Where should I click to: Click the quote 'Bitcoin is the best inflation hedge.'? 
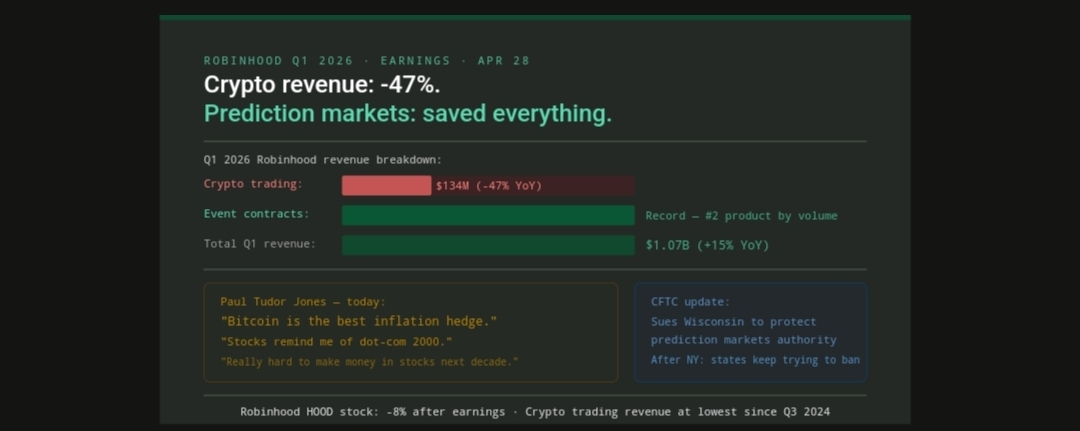pyautogui.click(x=359, y=322)
